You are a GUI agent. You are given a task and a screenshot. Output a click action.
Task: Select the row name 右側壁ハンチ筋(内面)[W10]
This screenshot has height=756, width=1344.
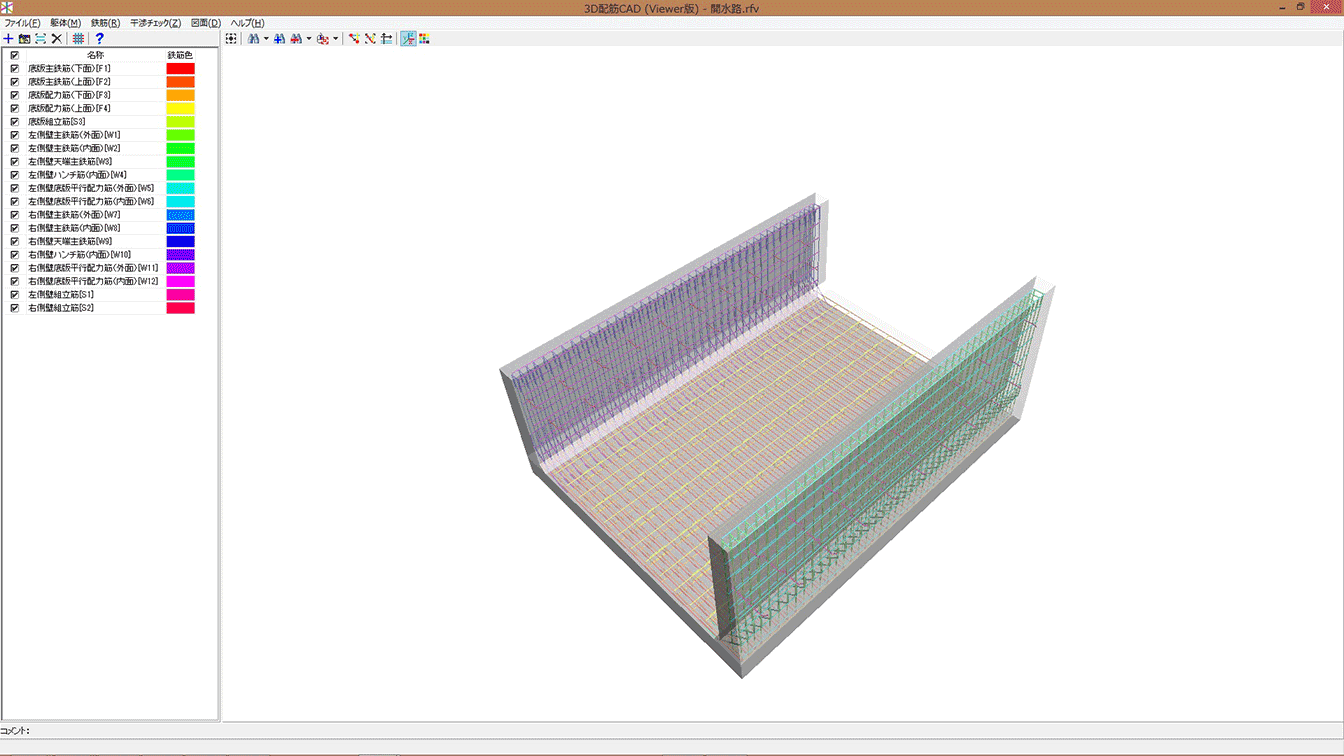79,255
